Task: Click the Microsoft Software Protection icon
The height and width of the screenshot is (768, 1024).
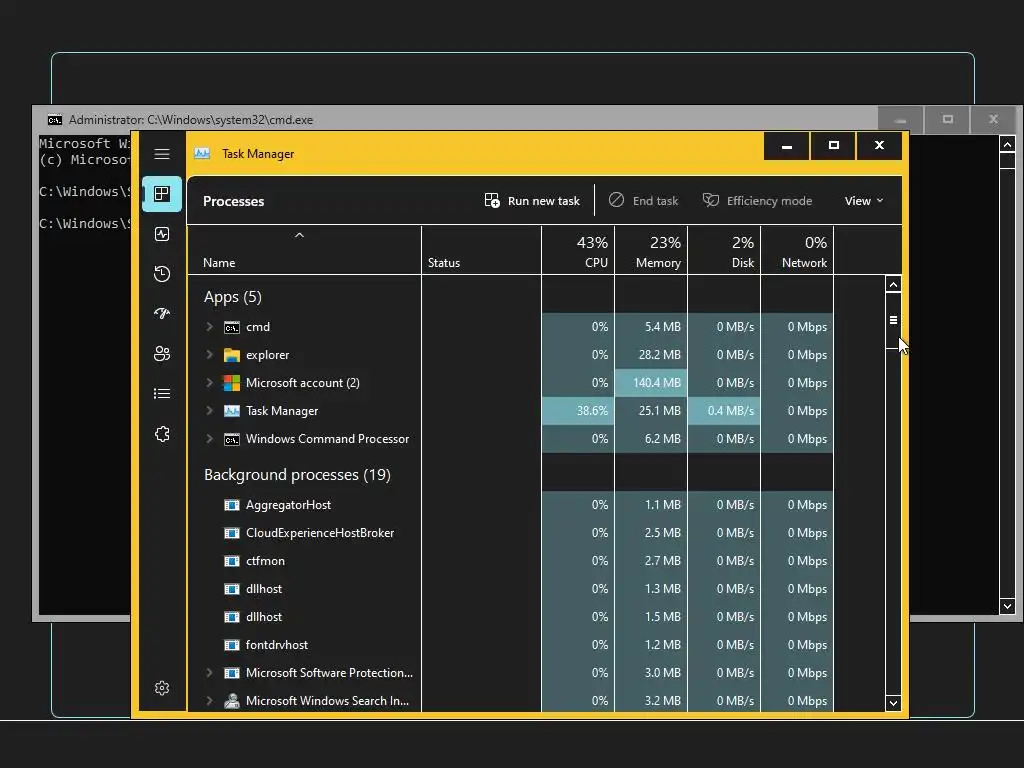Action: [x=232, y=673]
